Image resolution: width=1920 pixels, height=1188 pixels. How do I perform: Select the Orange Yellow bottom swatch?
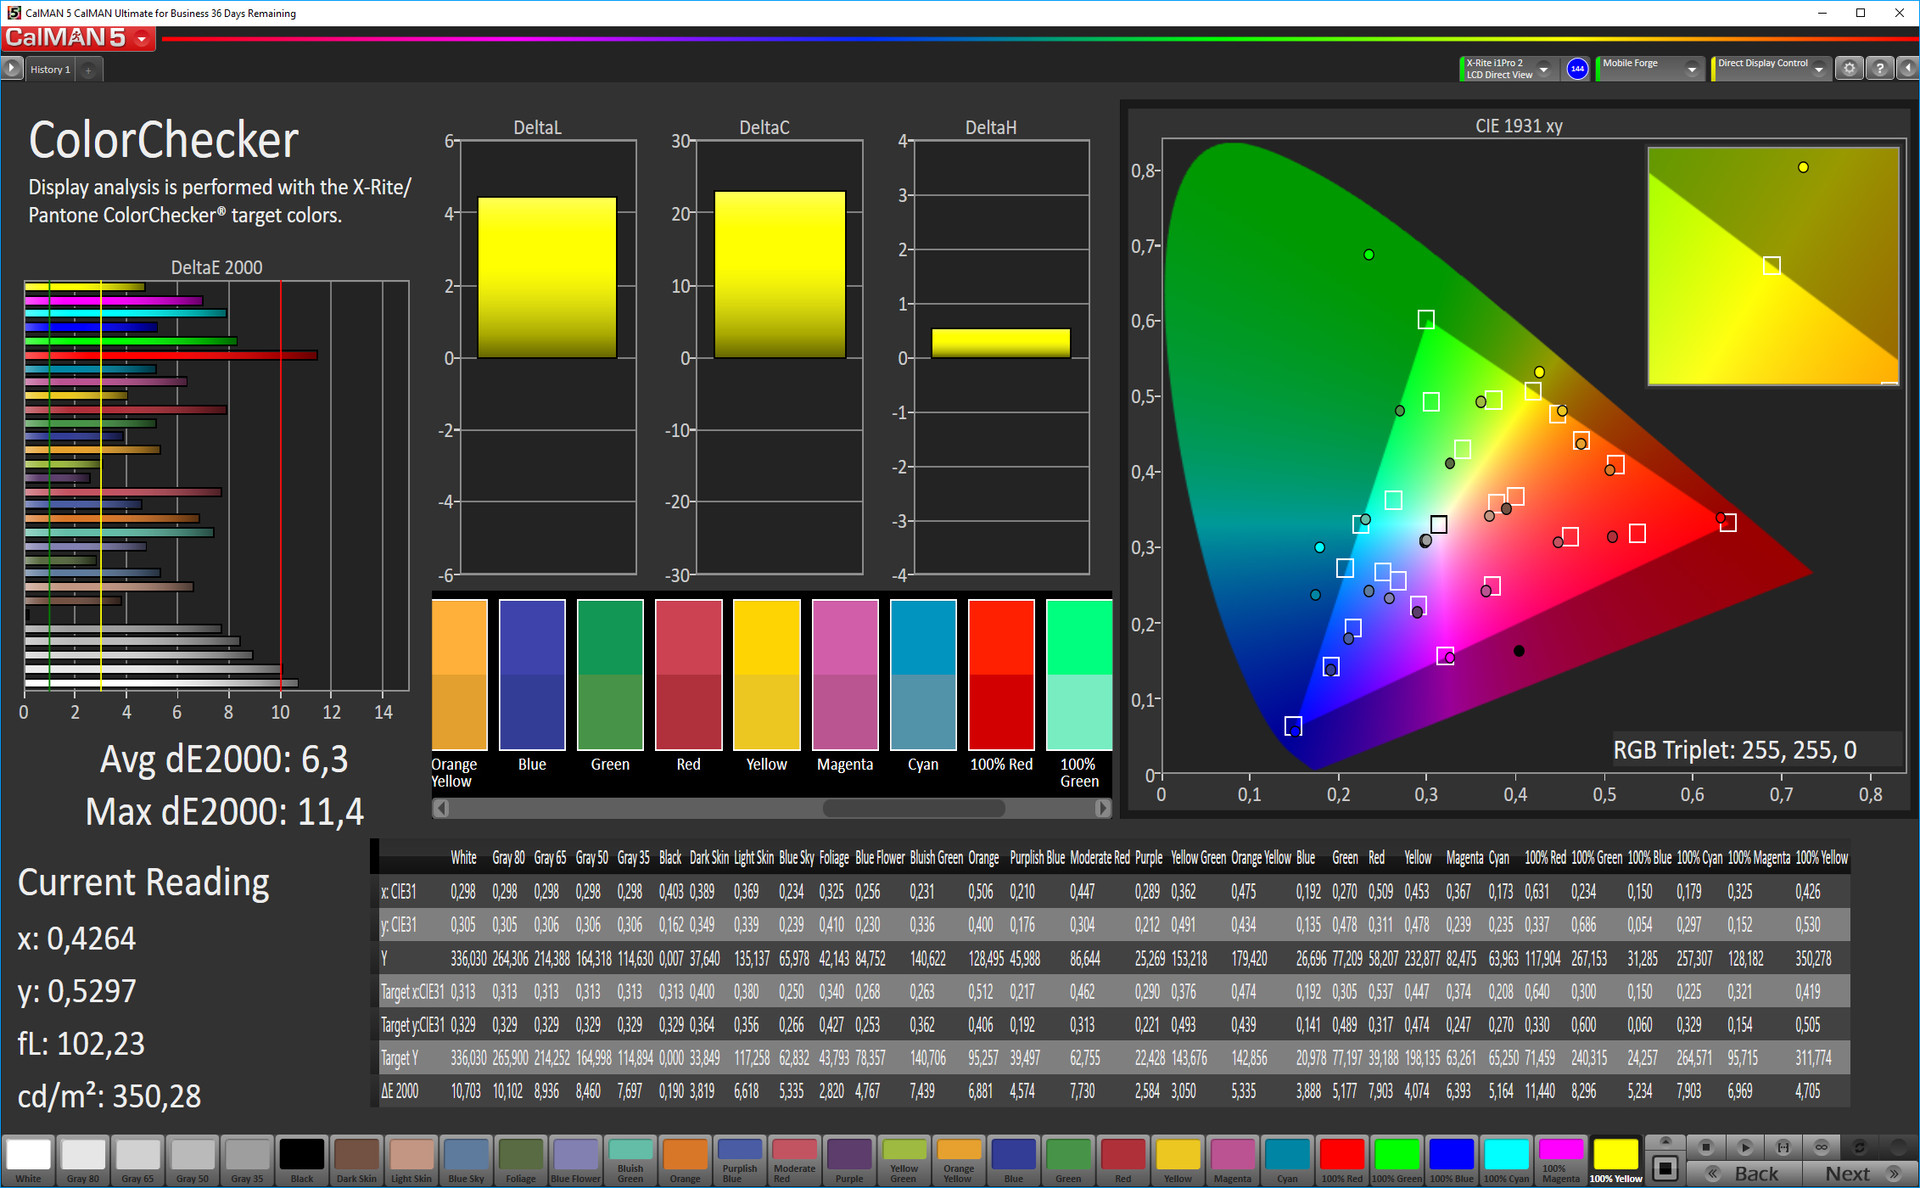tap(959, 1160)
